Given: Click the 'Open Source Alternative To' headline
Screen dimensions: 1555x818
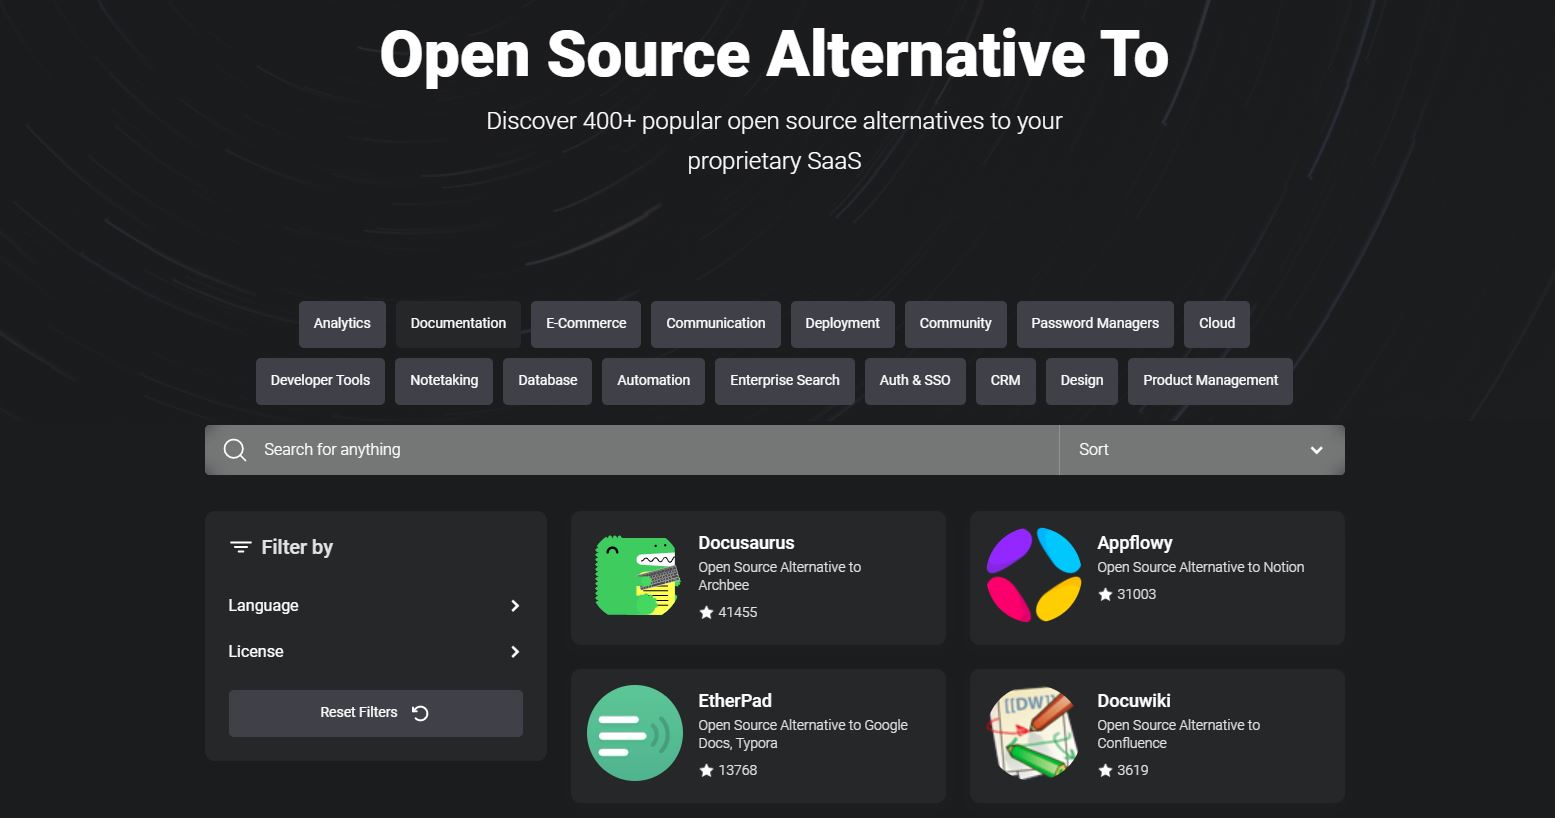Looking at the screenshot, I should [x=775, y=54].
